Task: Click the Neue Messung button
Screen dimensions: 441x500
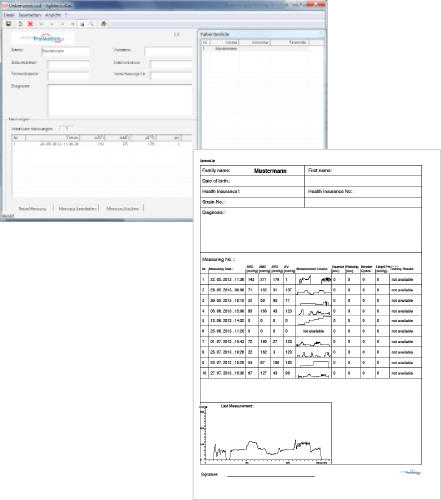Action: pyautogui.click(x=32, y=209)
